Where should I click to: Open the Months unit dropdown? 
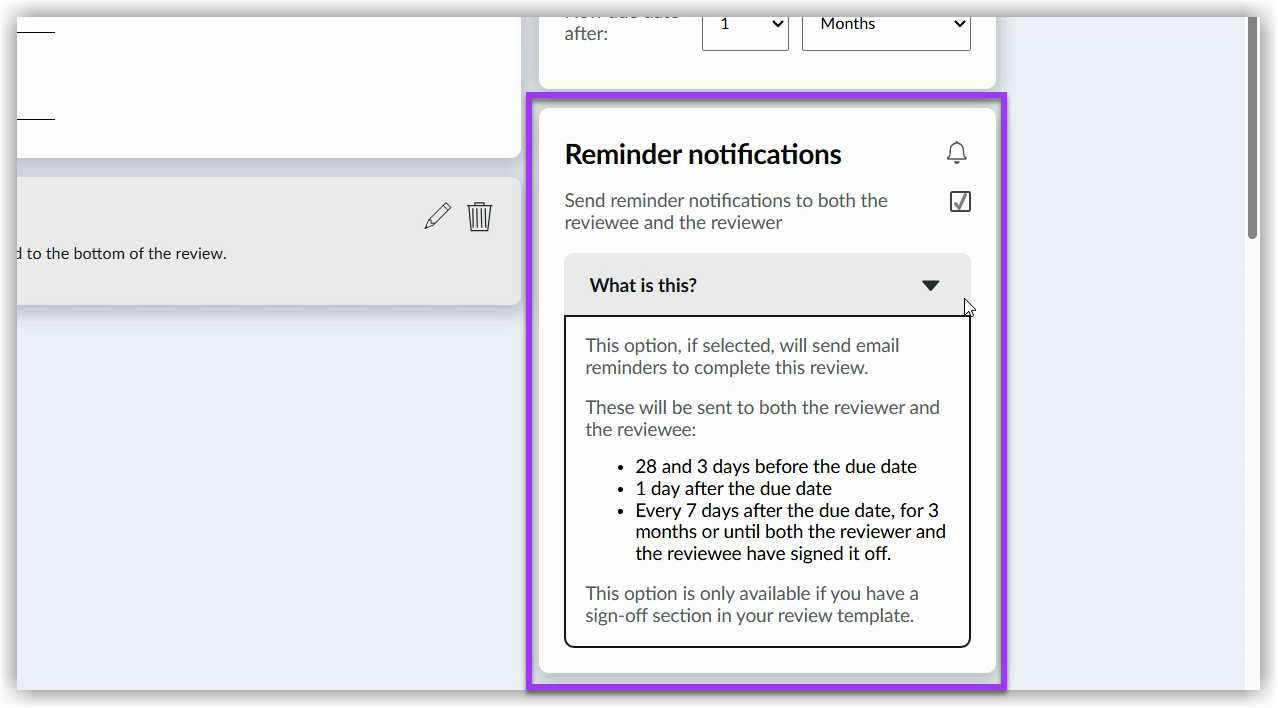pos(885,23)
